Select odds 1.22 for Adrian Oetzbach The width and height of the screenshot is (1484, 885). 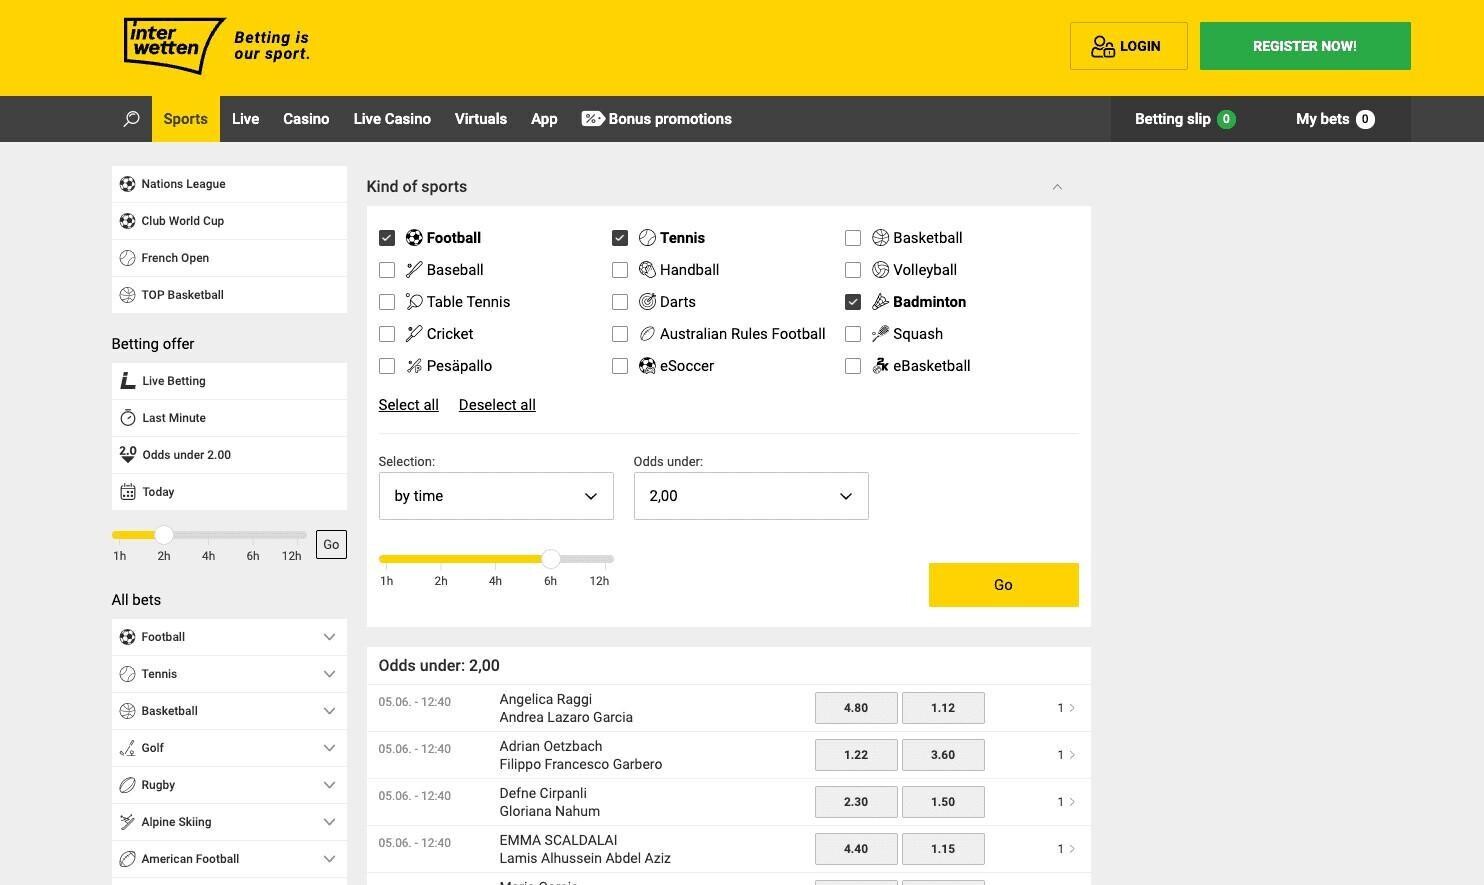pos(856,755)
